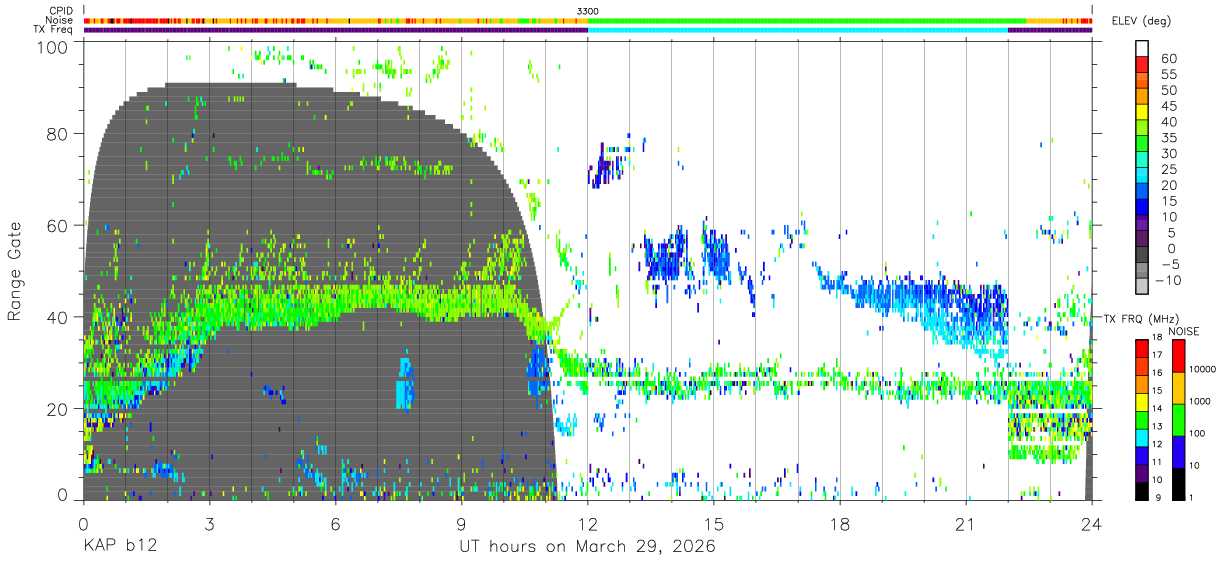
Task: Click the 3 tick on UT hours axis
Action: tap(209, 524)
